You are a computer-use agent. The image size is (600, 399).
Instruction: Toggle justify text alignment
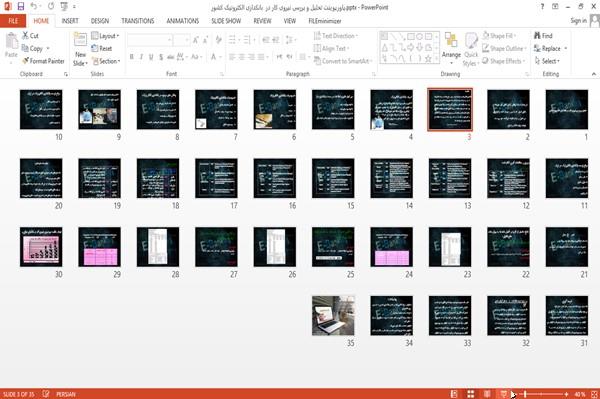click(261, 57)
